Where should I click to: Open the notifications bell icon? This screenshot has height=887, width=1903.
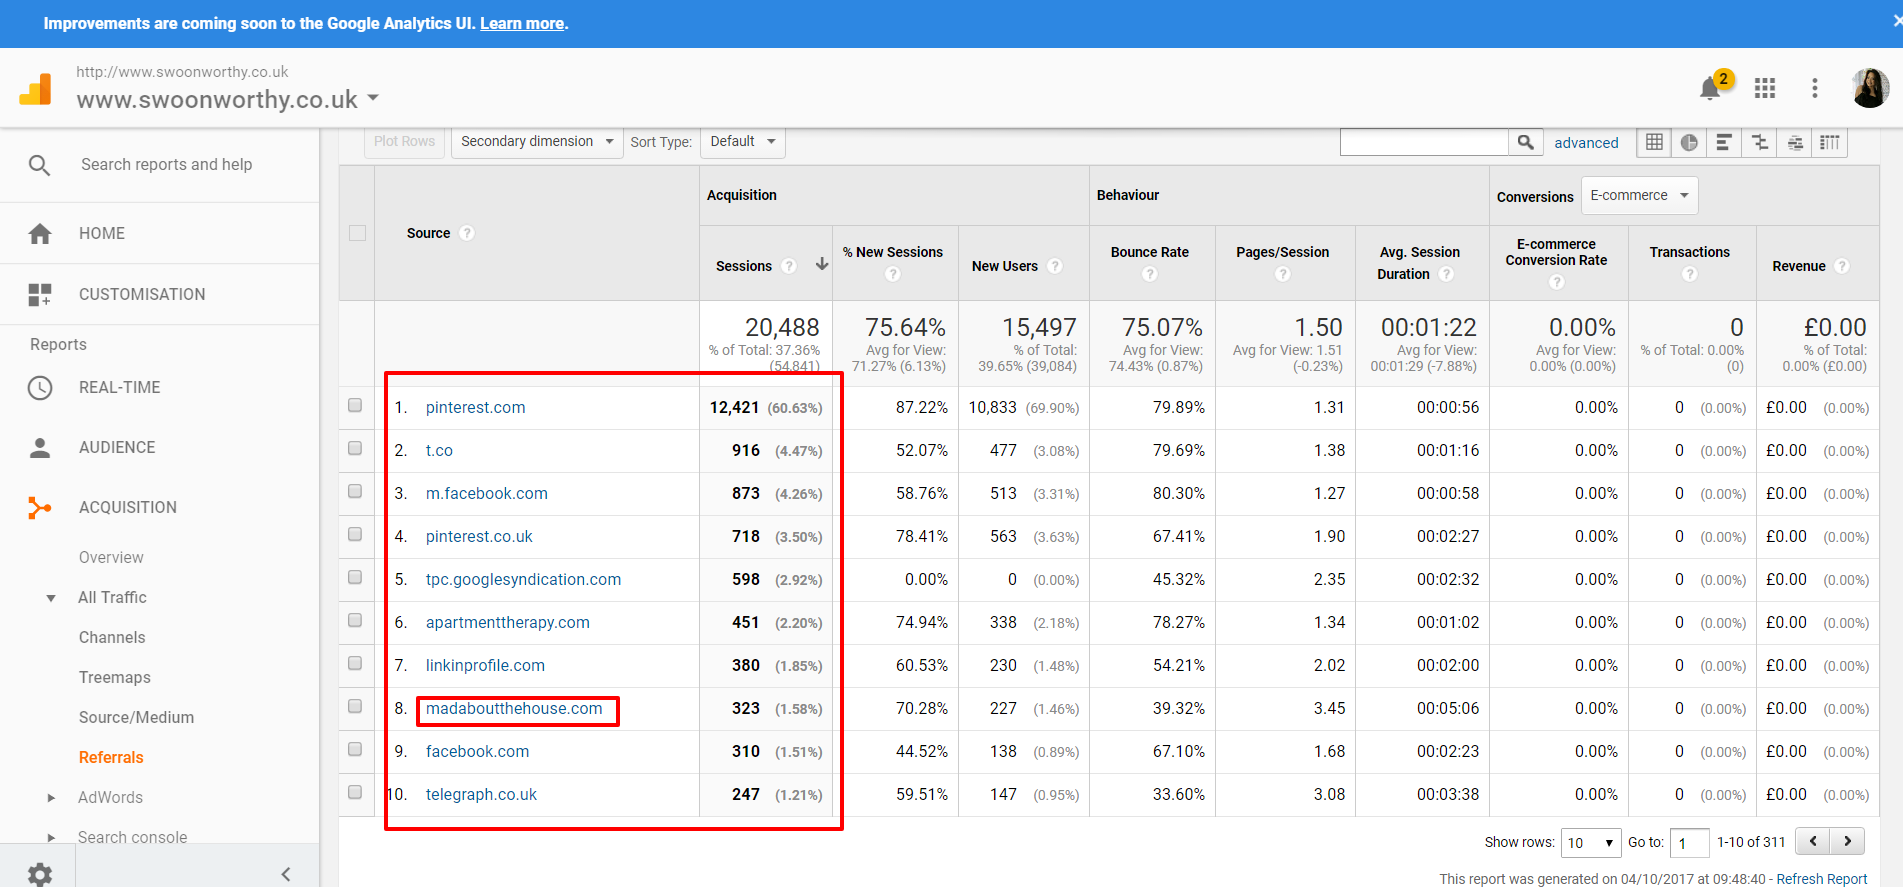pos(1711,89)
